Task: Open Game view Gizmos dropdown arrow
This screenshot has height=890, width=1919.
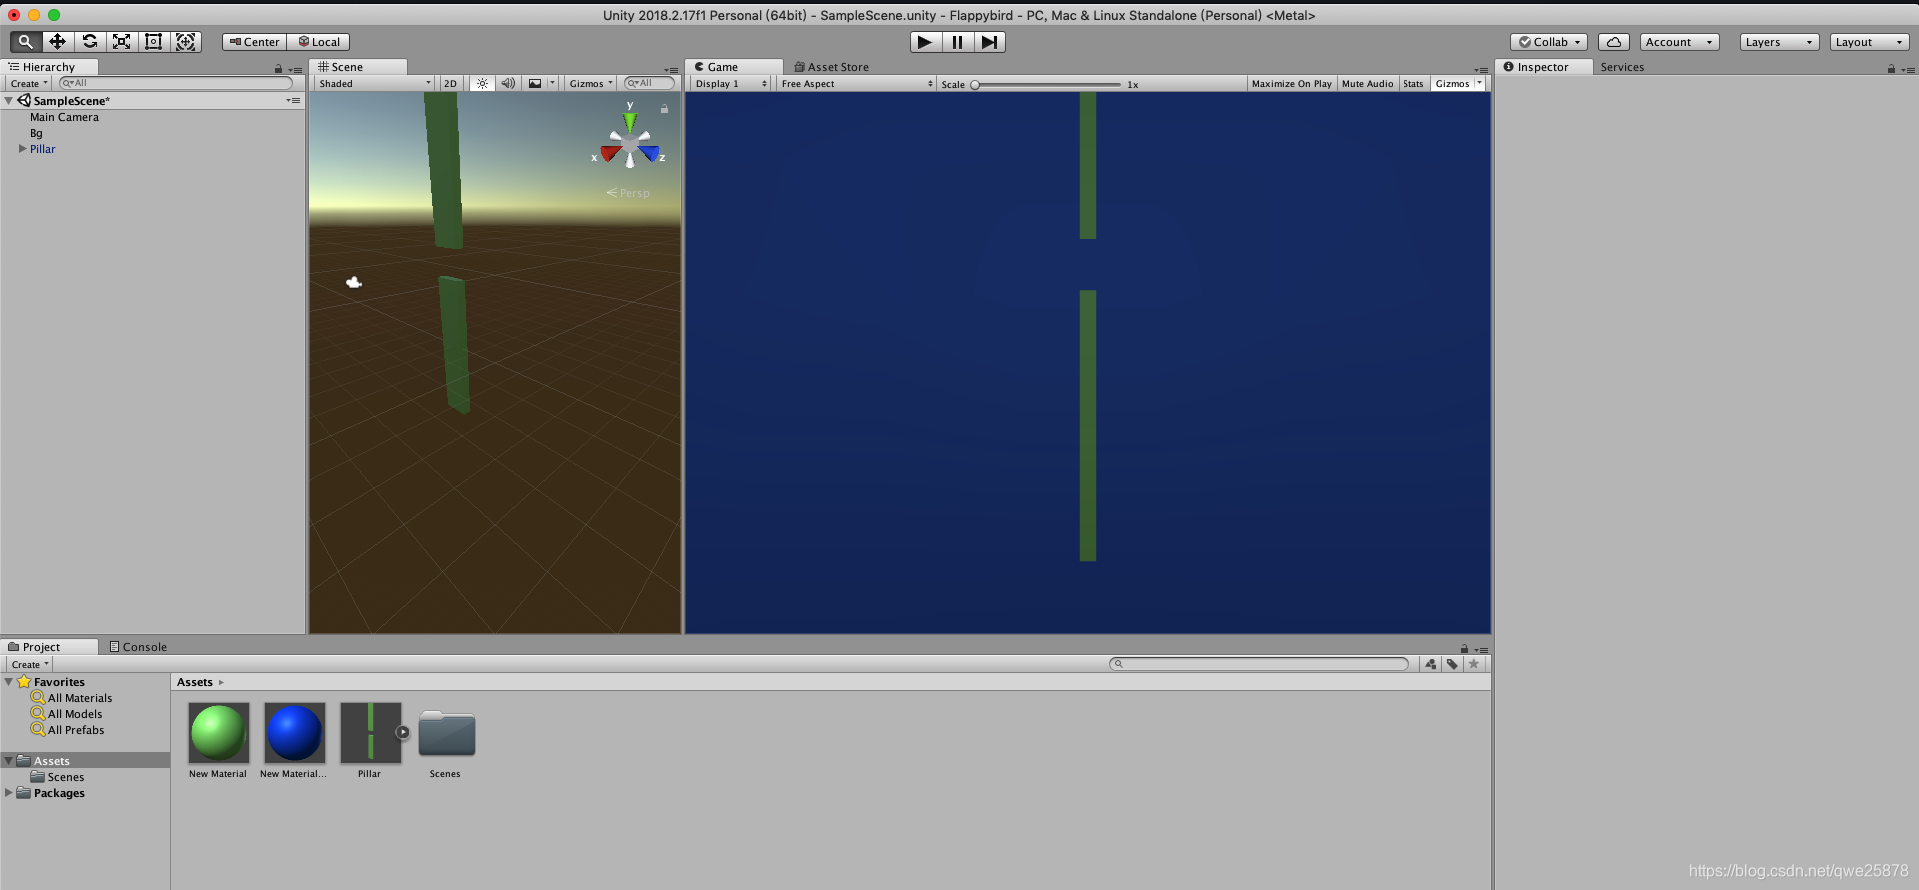Action: click(1480, 84)
